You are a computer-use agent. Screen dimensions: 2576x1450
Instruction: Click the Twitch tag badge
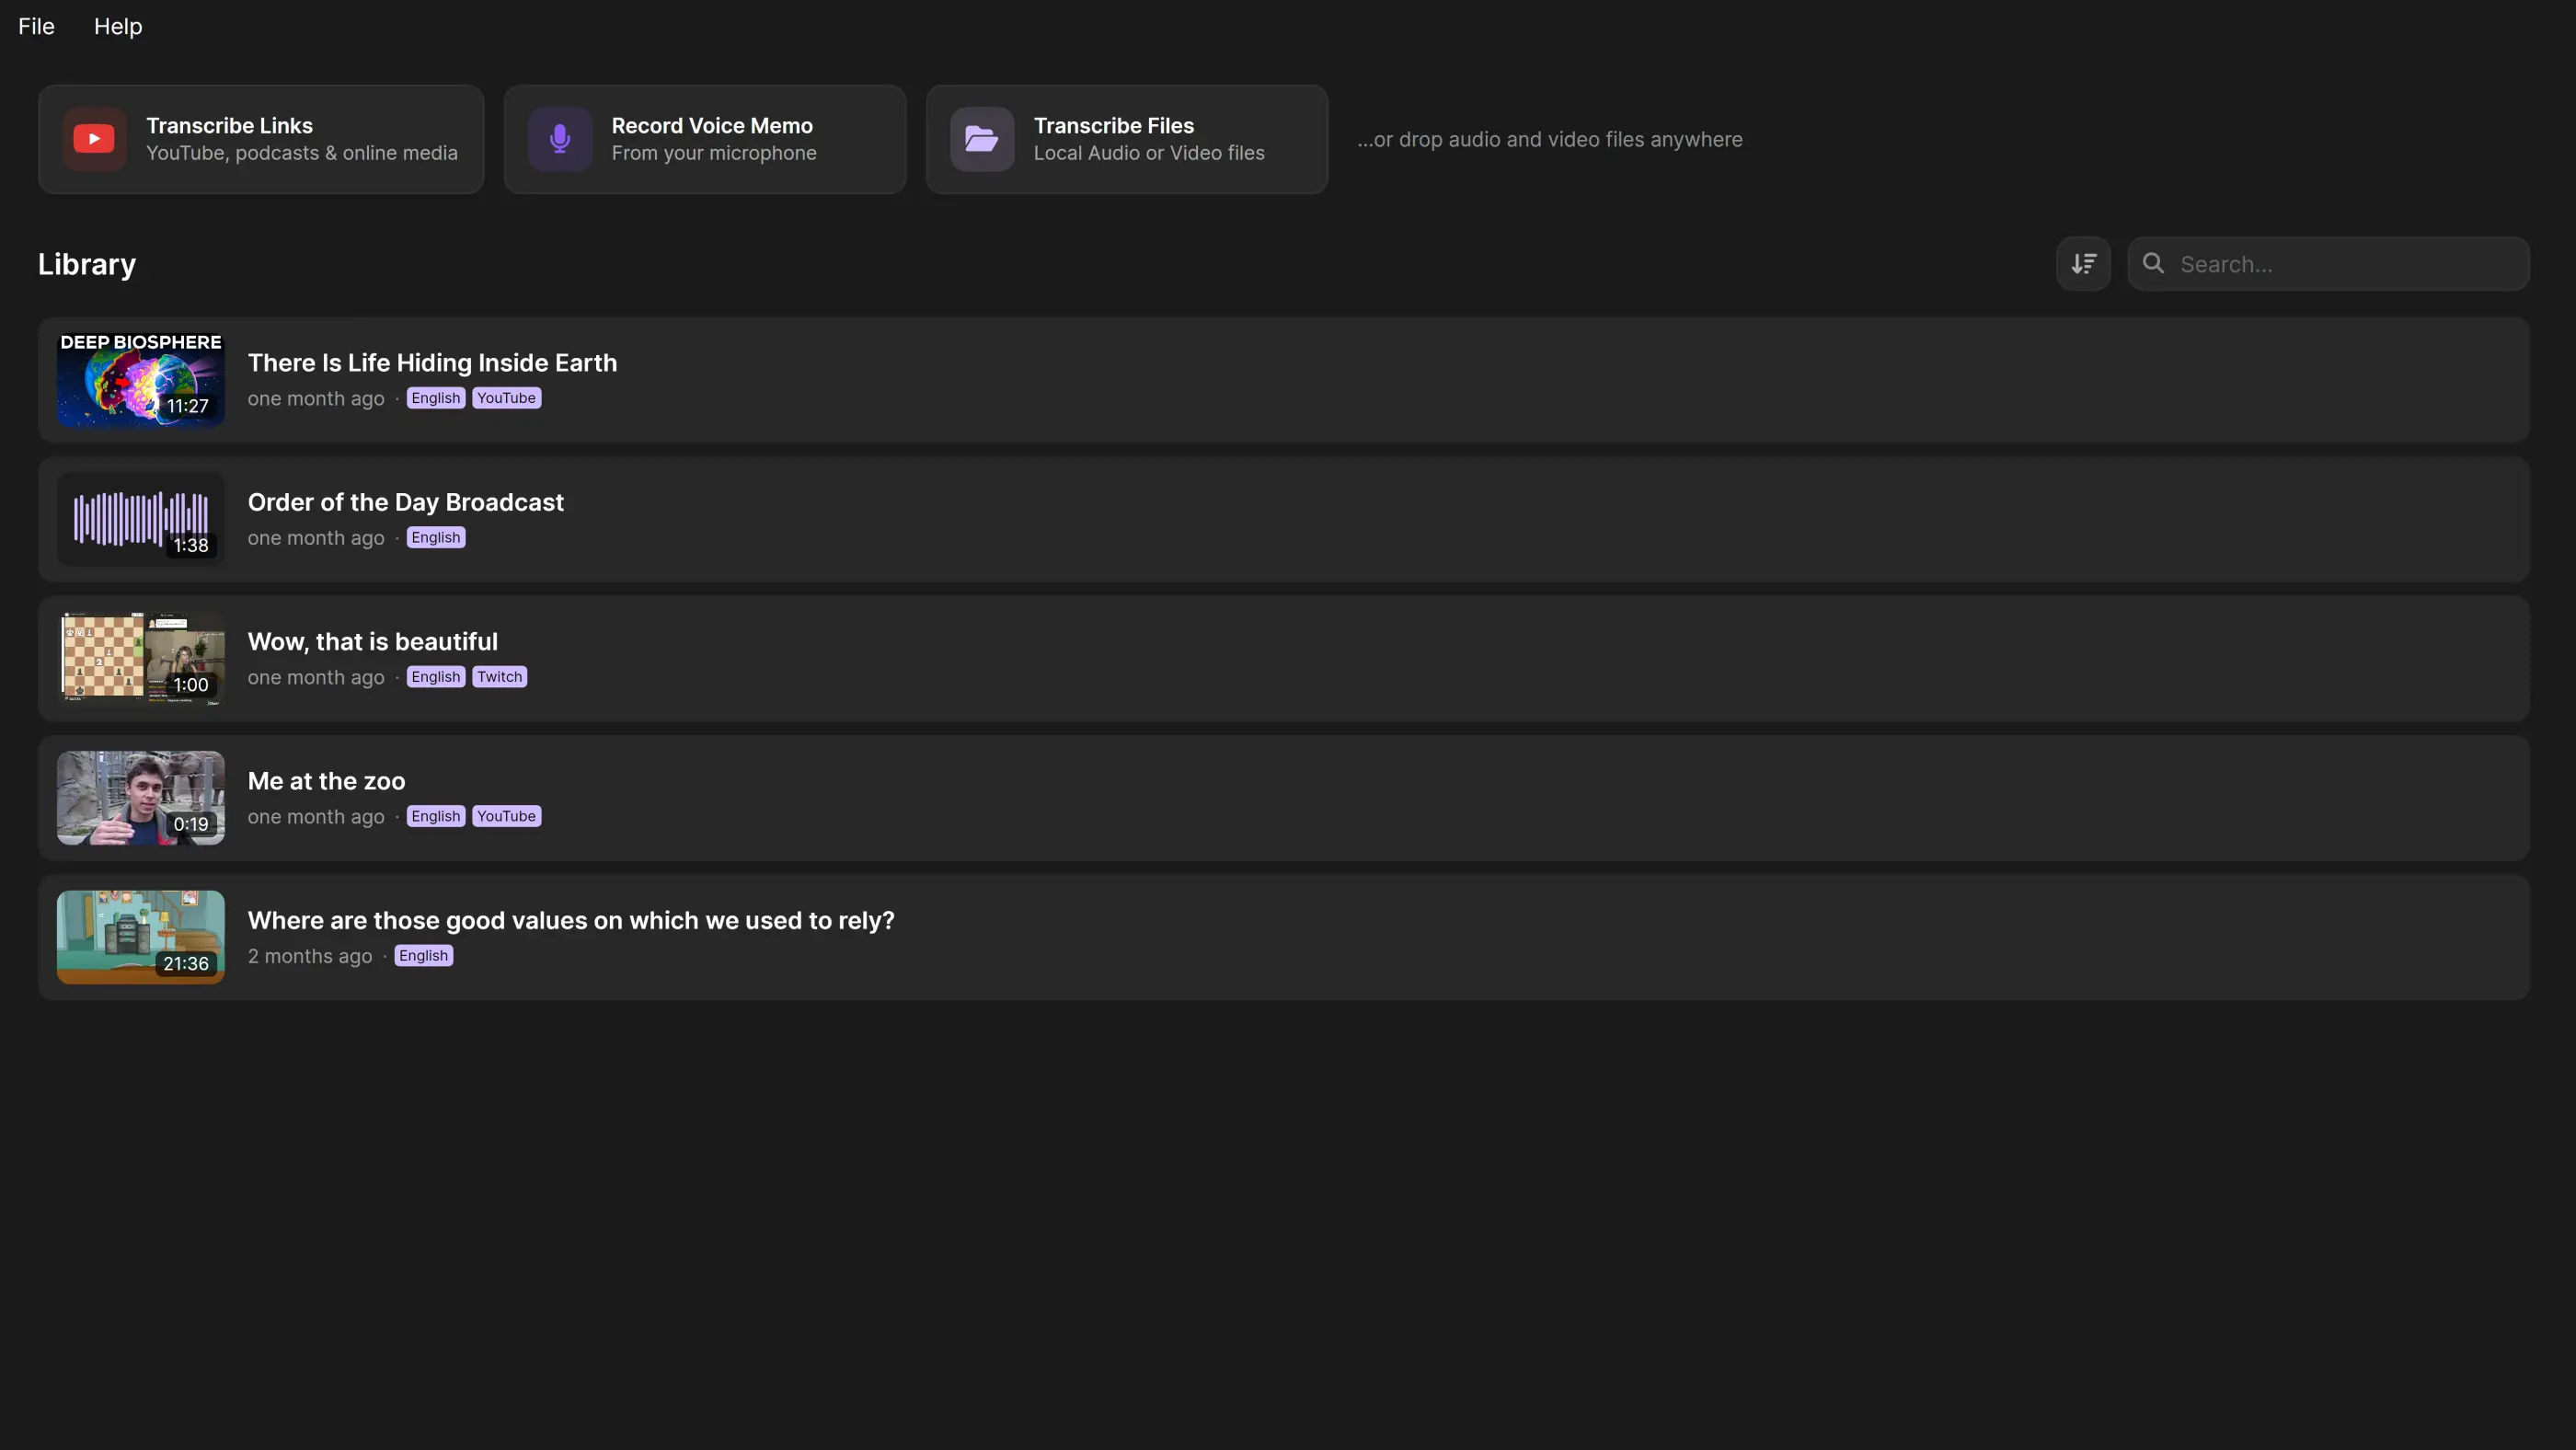tap(499, 677)
